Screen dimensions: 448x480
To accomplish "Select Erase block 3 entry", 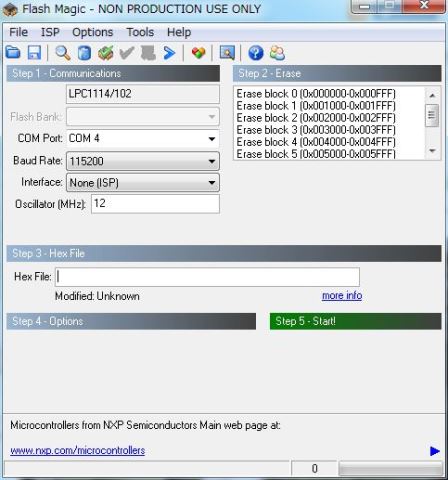I will [316, 130].
